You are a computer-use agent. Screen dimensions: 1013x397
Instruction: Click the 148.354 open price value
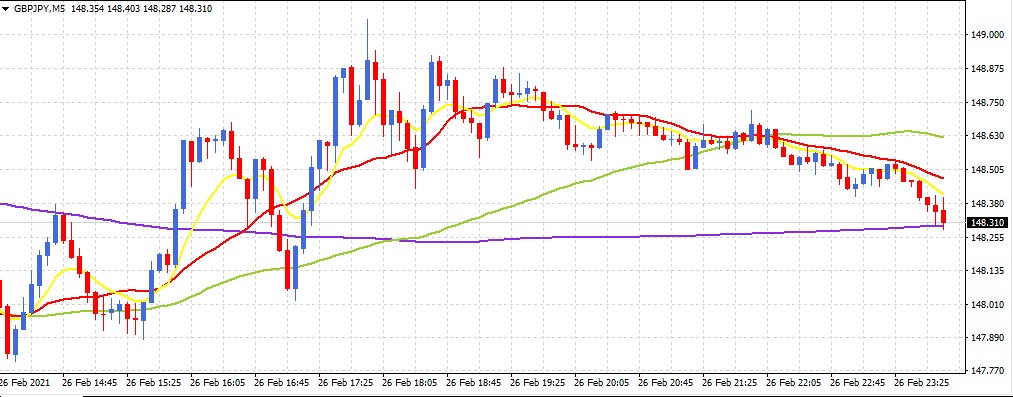(x=88, y=9)
